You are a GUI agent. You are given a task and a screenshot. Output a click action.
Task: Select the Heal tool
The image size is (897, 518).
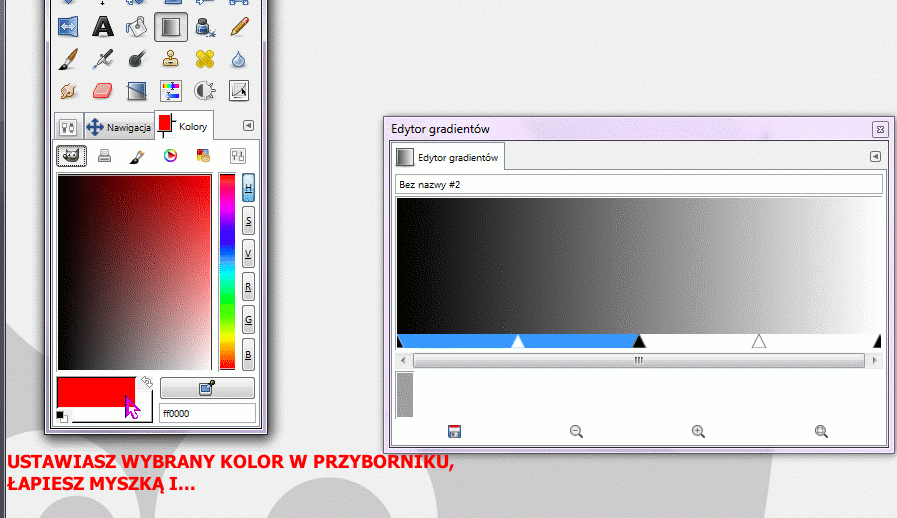pyautogui.click(x=205, y=59)
